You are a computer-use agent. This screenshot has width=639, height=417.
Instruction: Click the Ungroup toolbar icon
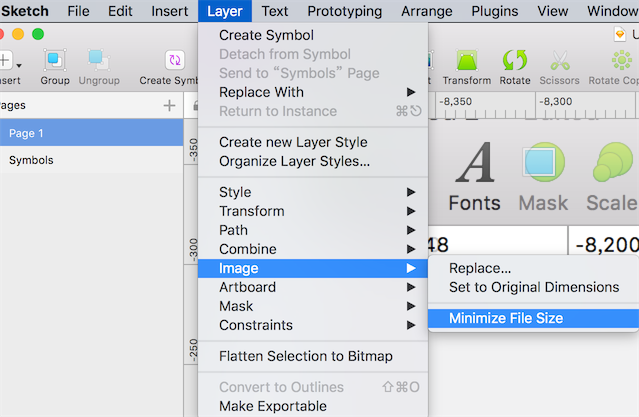coord(99,61)
